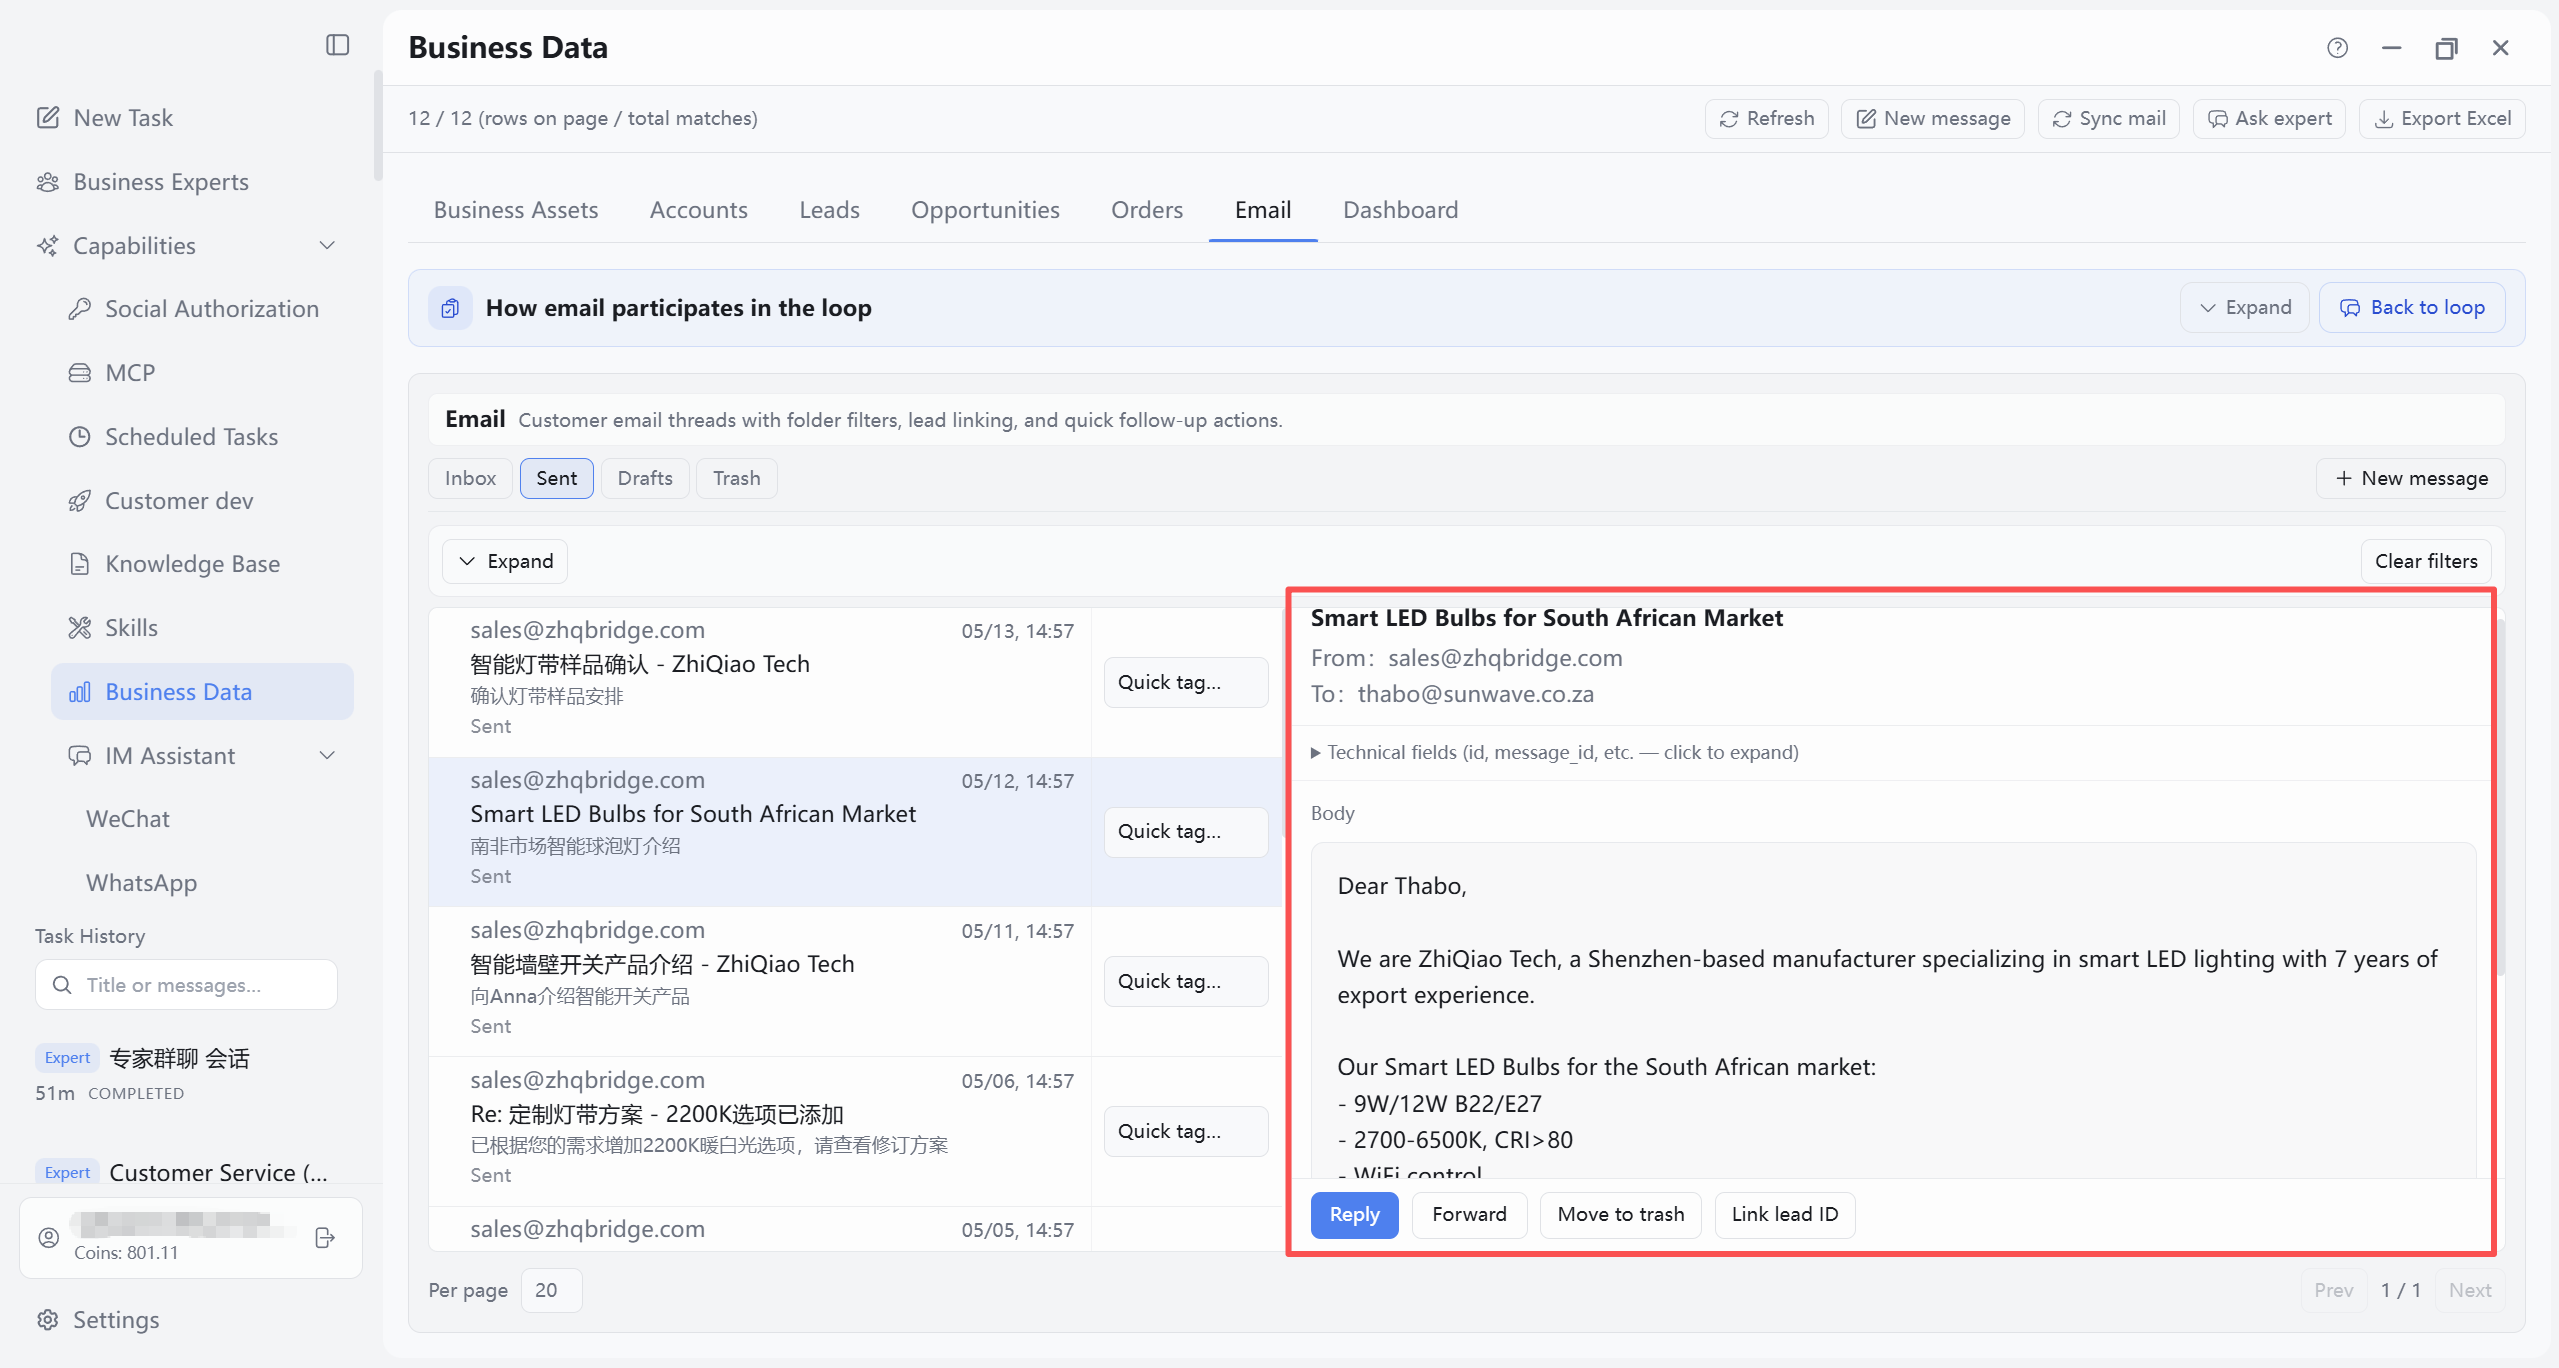Expand Technical fields disclosure triangle
The width and height of the screenshot is (2559, 1368).
click(x=1315, y=753)
